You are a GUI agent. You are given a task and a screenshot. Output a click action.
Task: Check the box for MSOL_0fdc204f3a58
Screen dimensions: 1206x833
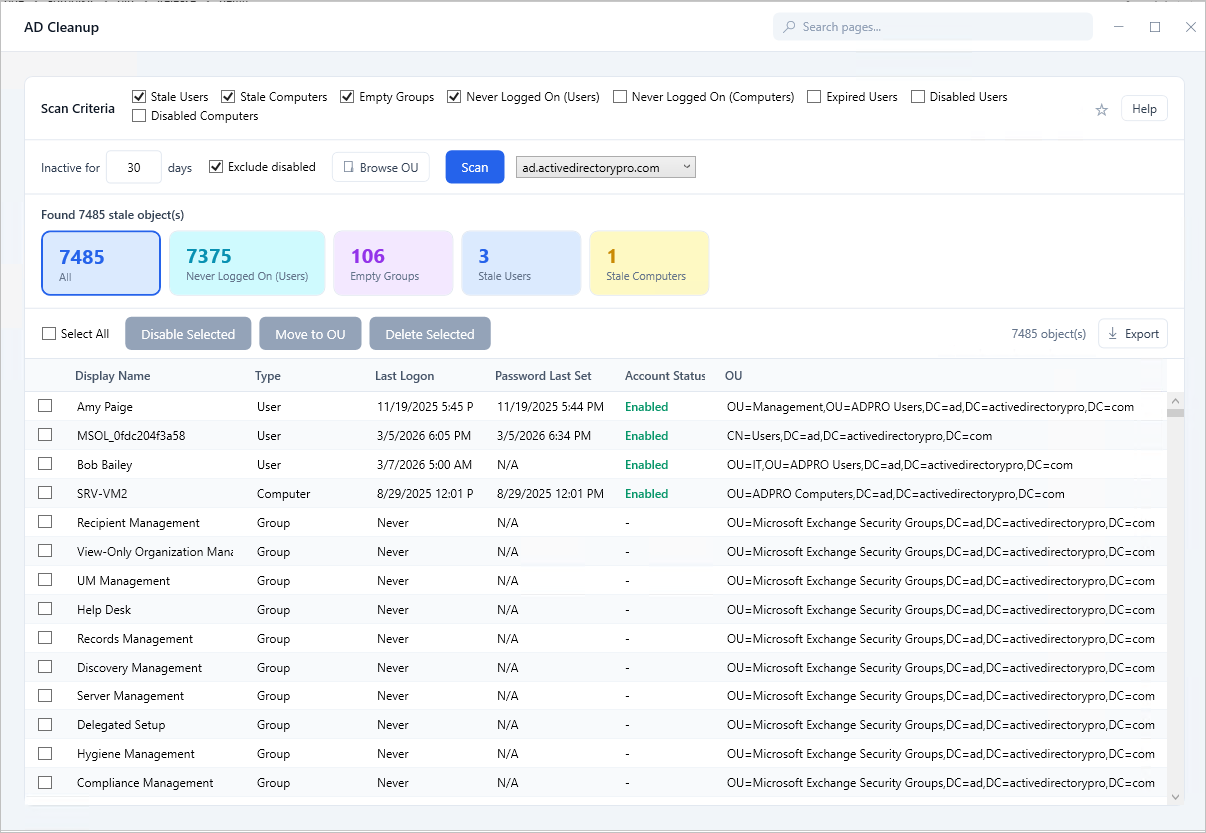tap(45, 435)
